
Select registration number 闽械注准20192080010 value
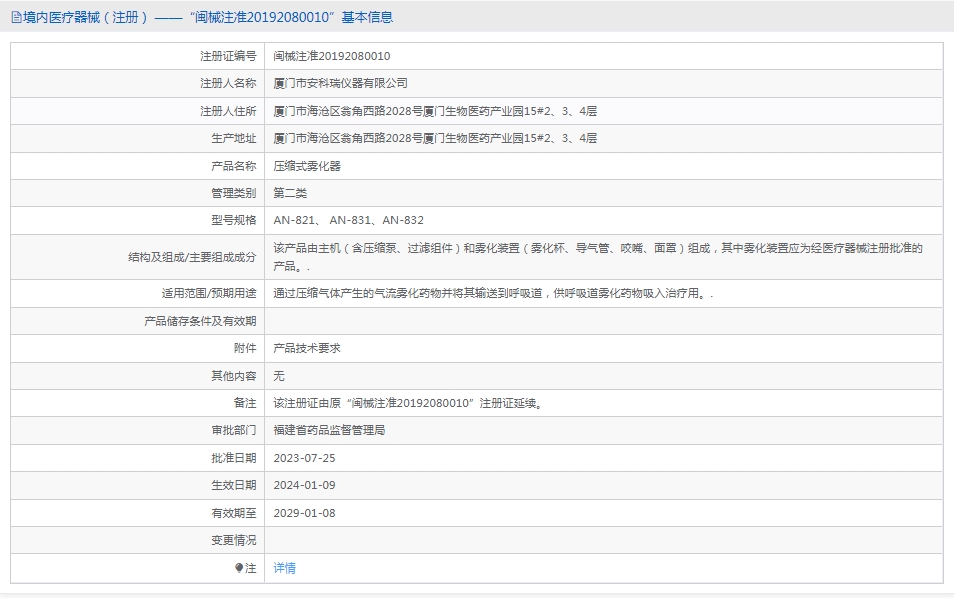[x=332, y=56]
